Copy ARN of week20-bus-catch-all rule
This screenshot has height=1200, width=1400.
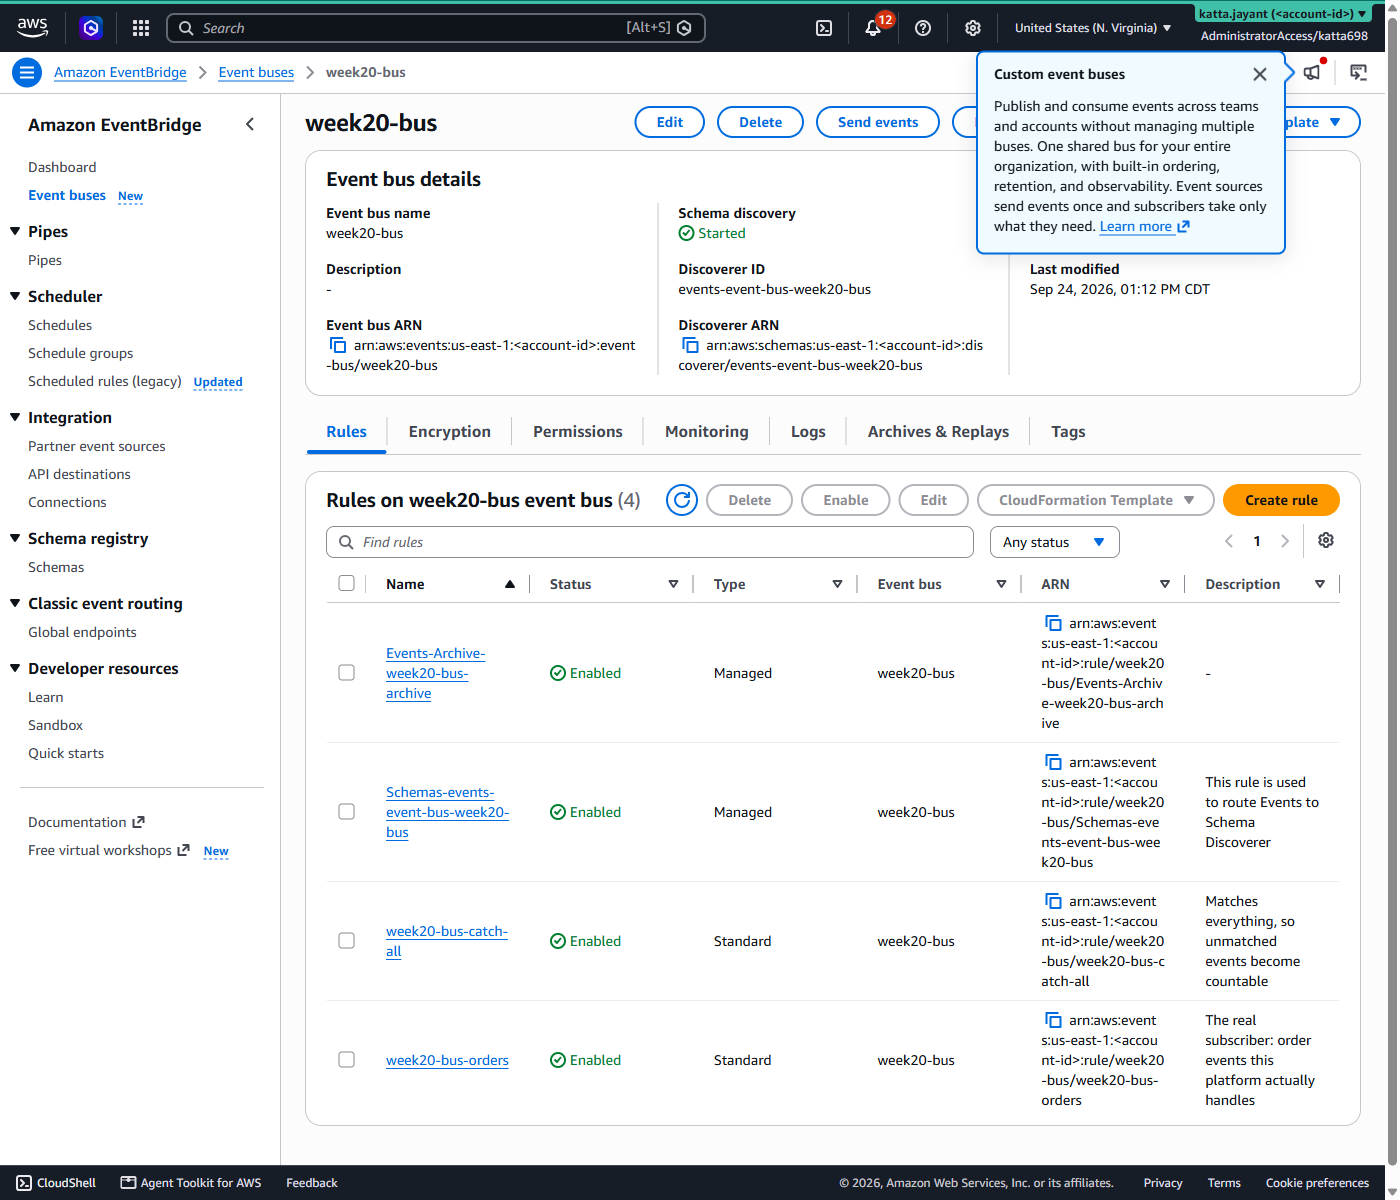(1053, 901)
